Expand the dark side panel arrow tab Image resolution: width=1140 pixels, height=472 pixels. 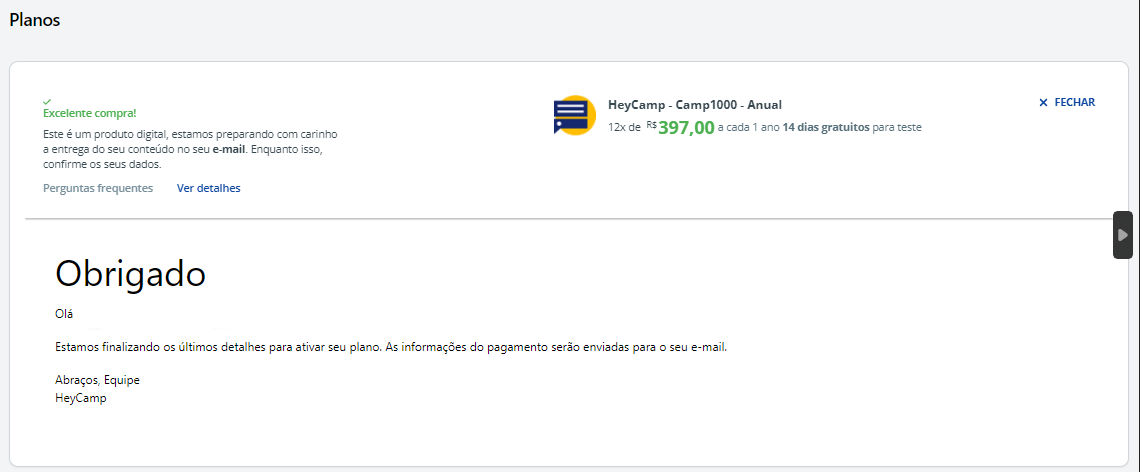click(1123, 235)
